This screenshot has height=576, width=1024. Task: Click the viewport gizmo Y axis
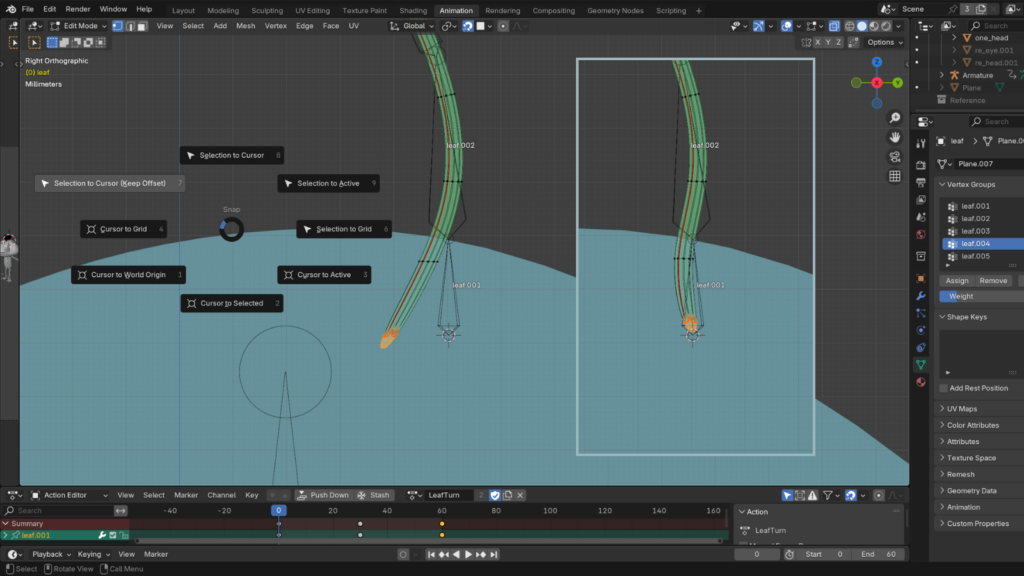coord(898,83)
